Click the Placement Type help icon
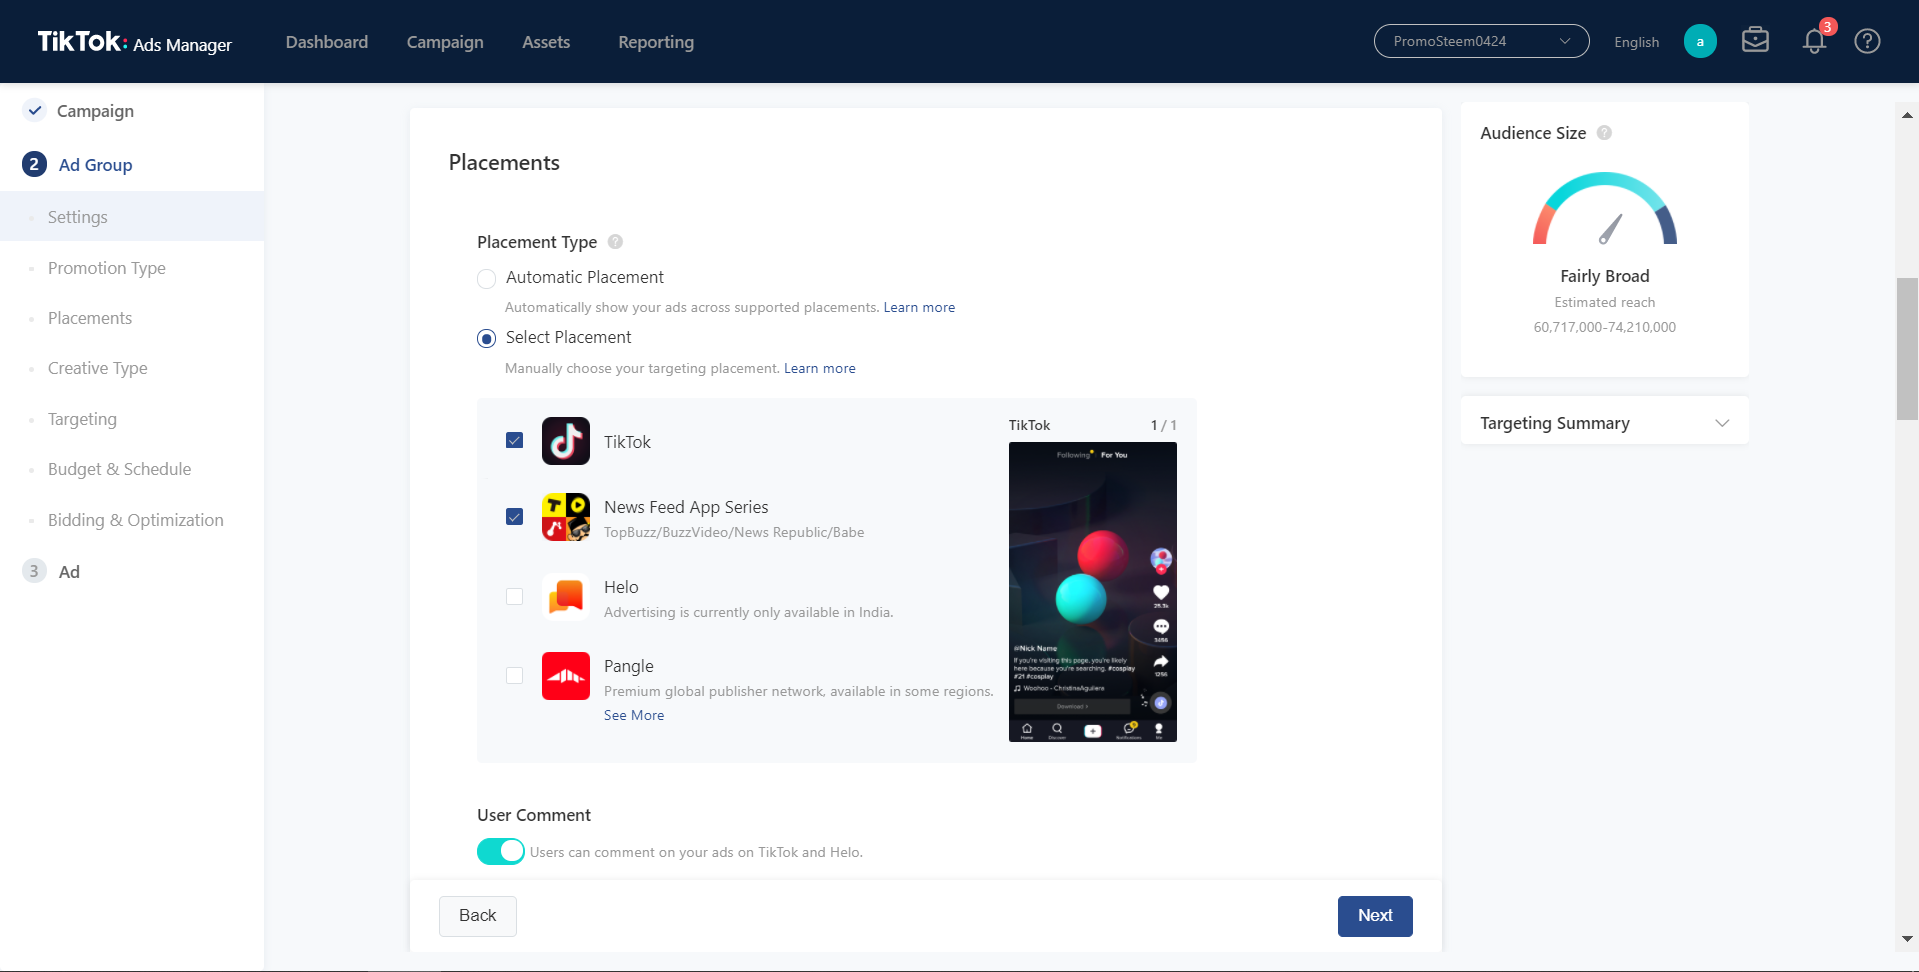 [x=615, y=241]
